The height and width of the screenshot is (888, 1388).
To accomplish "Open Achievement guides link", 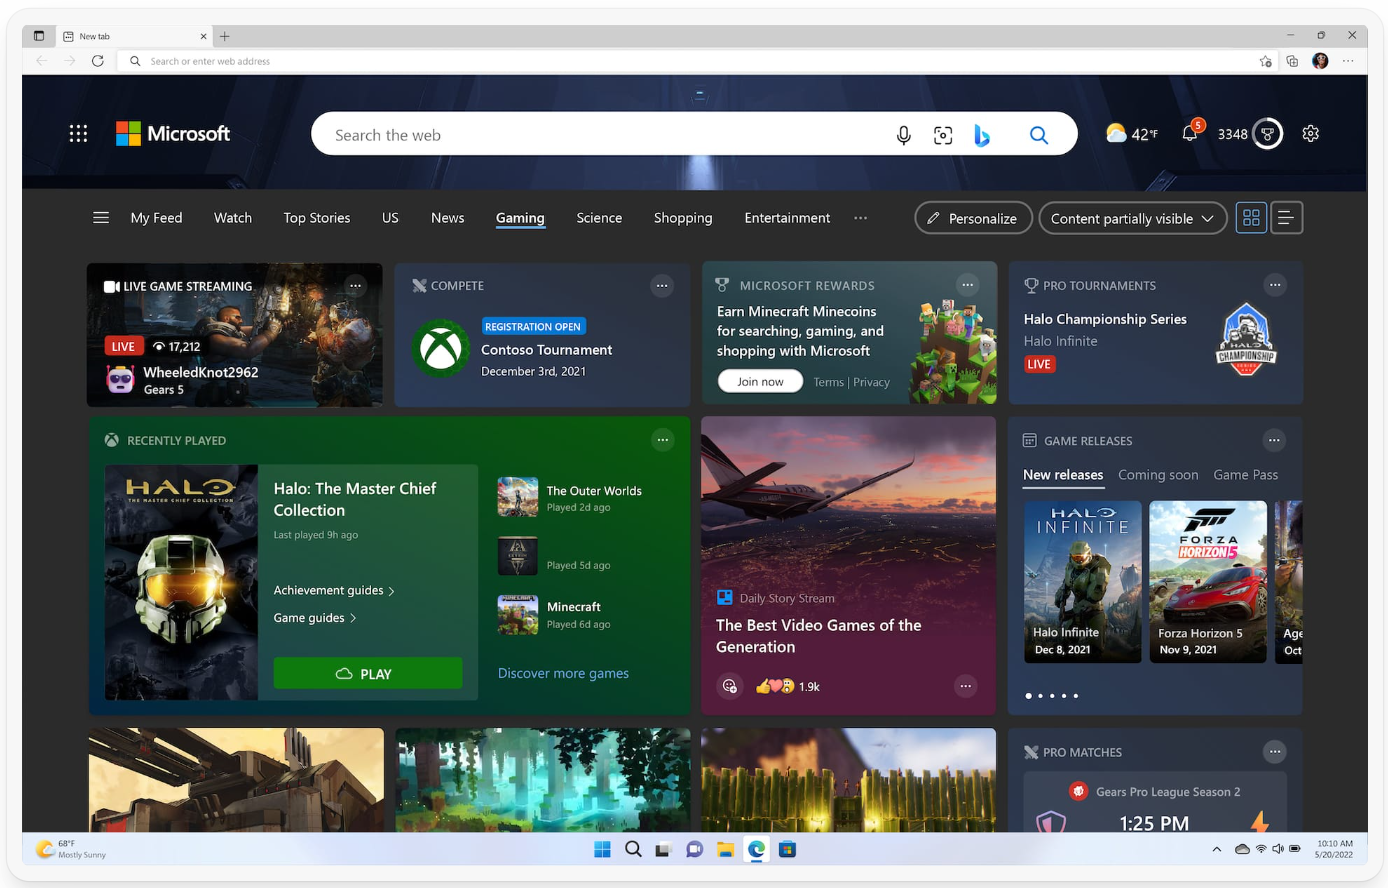I will tap(334, 590).
